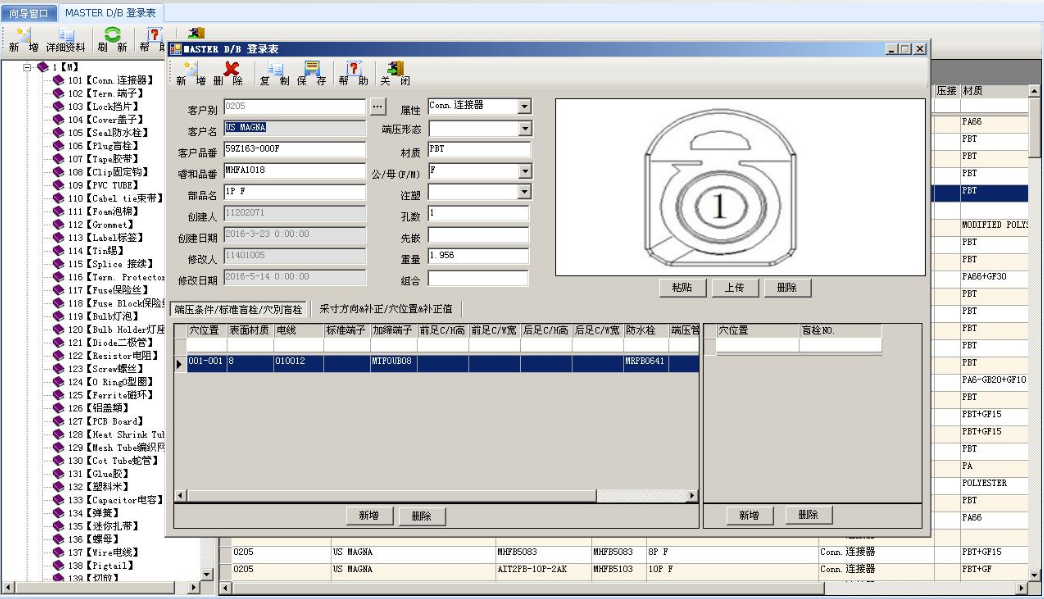The height and width of the screenshot is (599, 1044).
Task: Click the empty 组合 input field
Action: click(x=479, y=278)
